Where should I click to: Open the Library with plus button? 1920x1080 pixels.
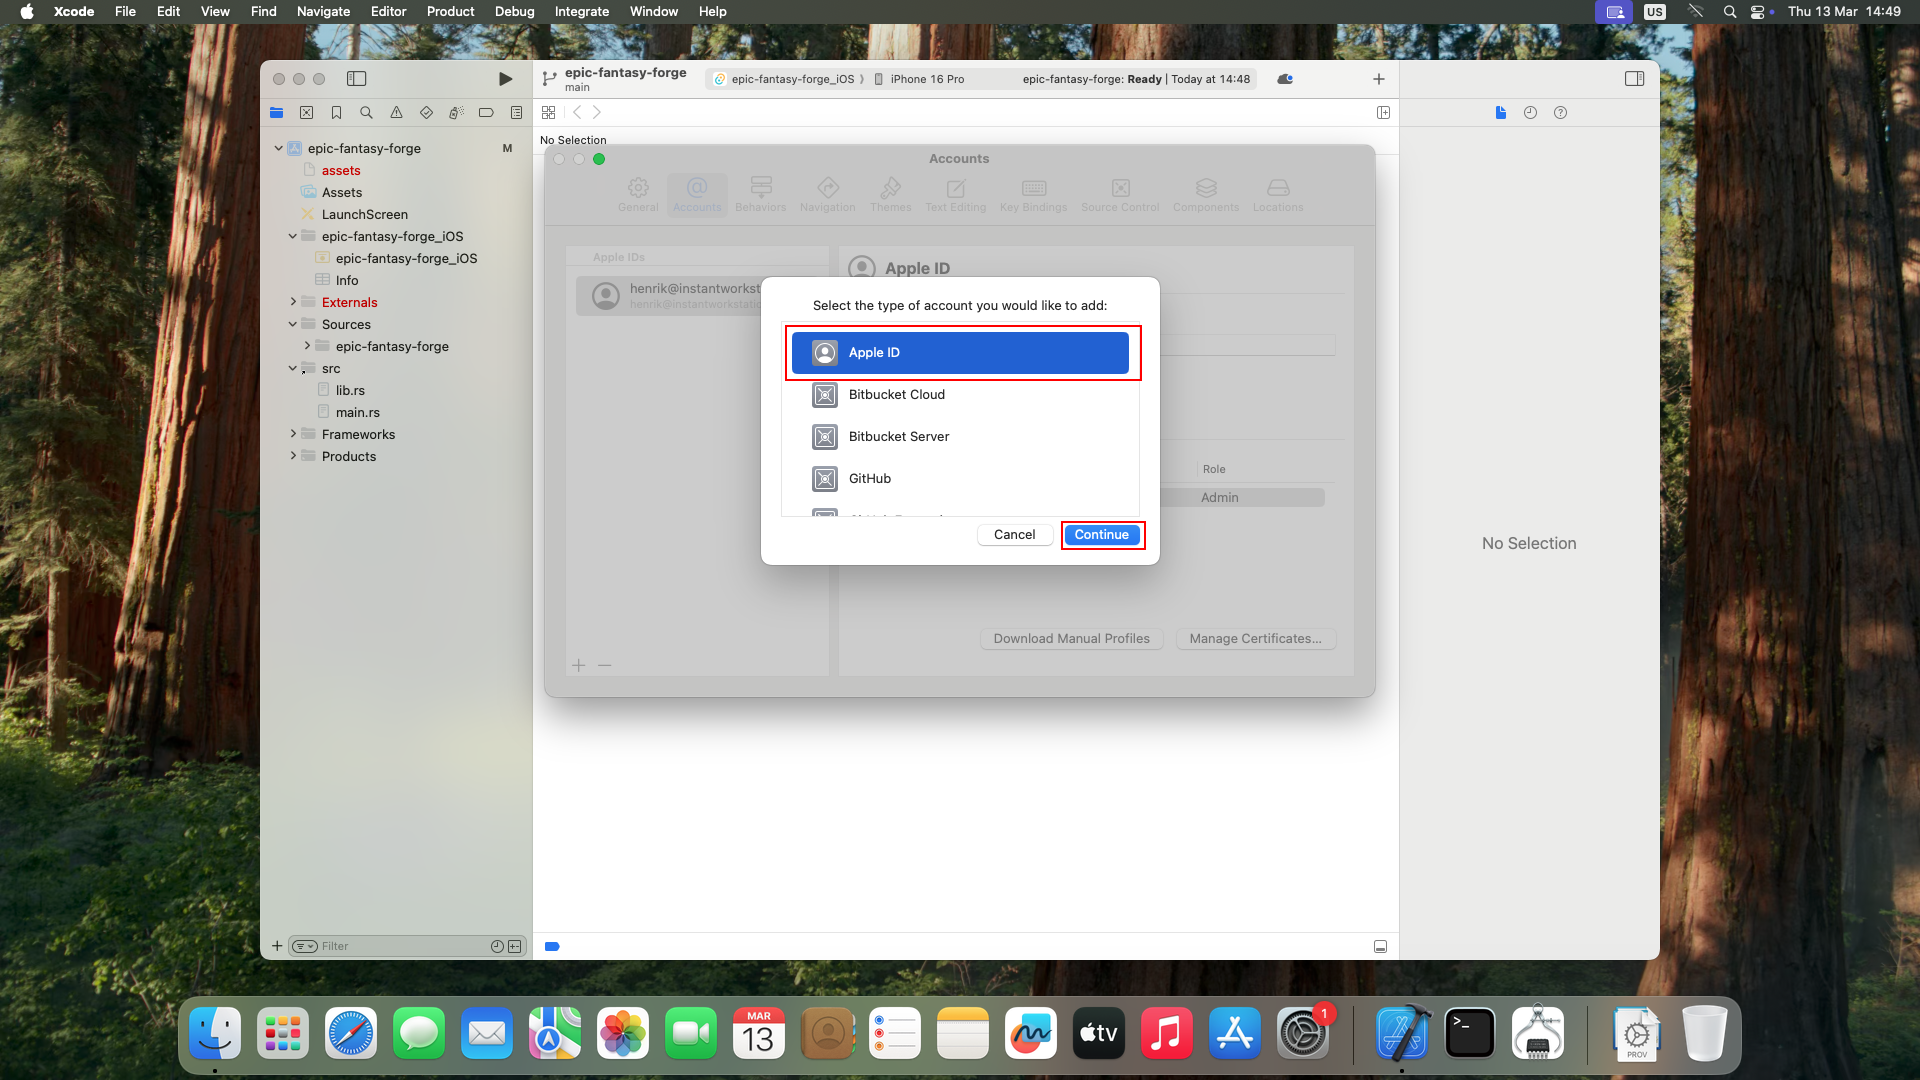tap(1378, 79)
